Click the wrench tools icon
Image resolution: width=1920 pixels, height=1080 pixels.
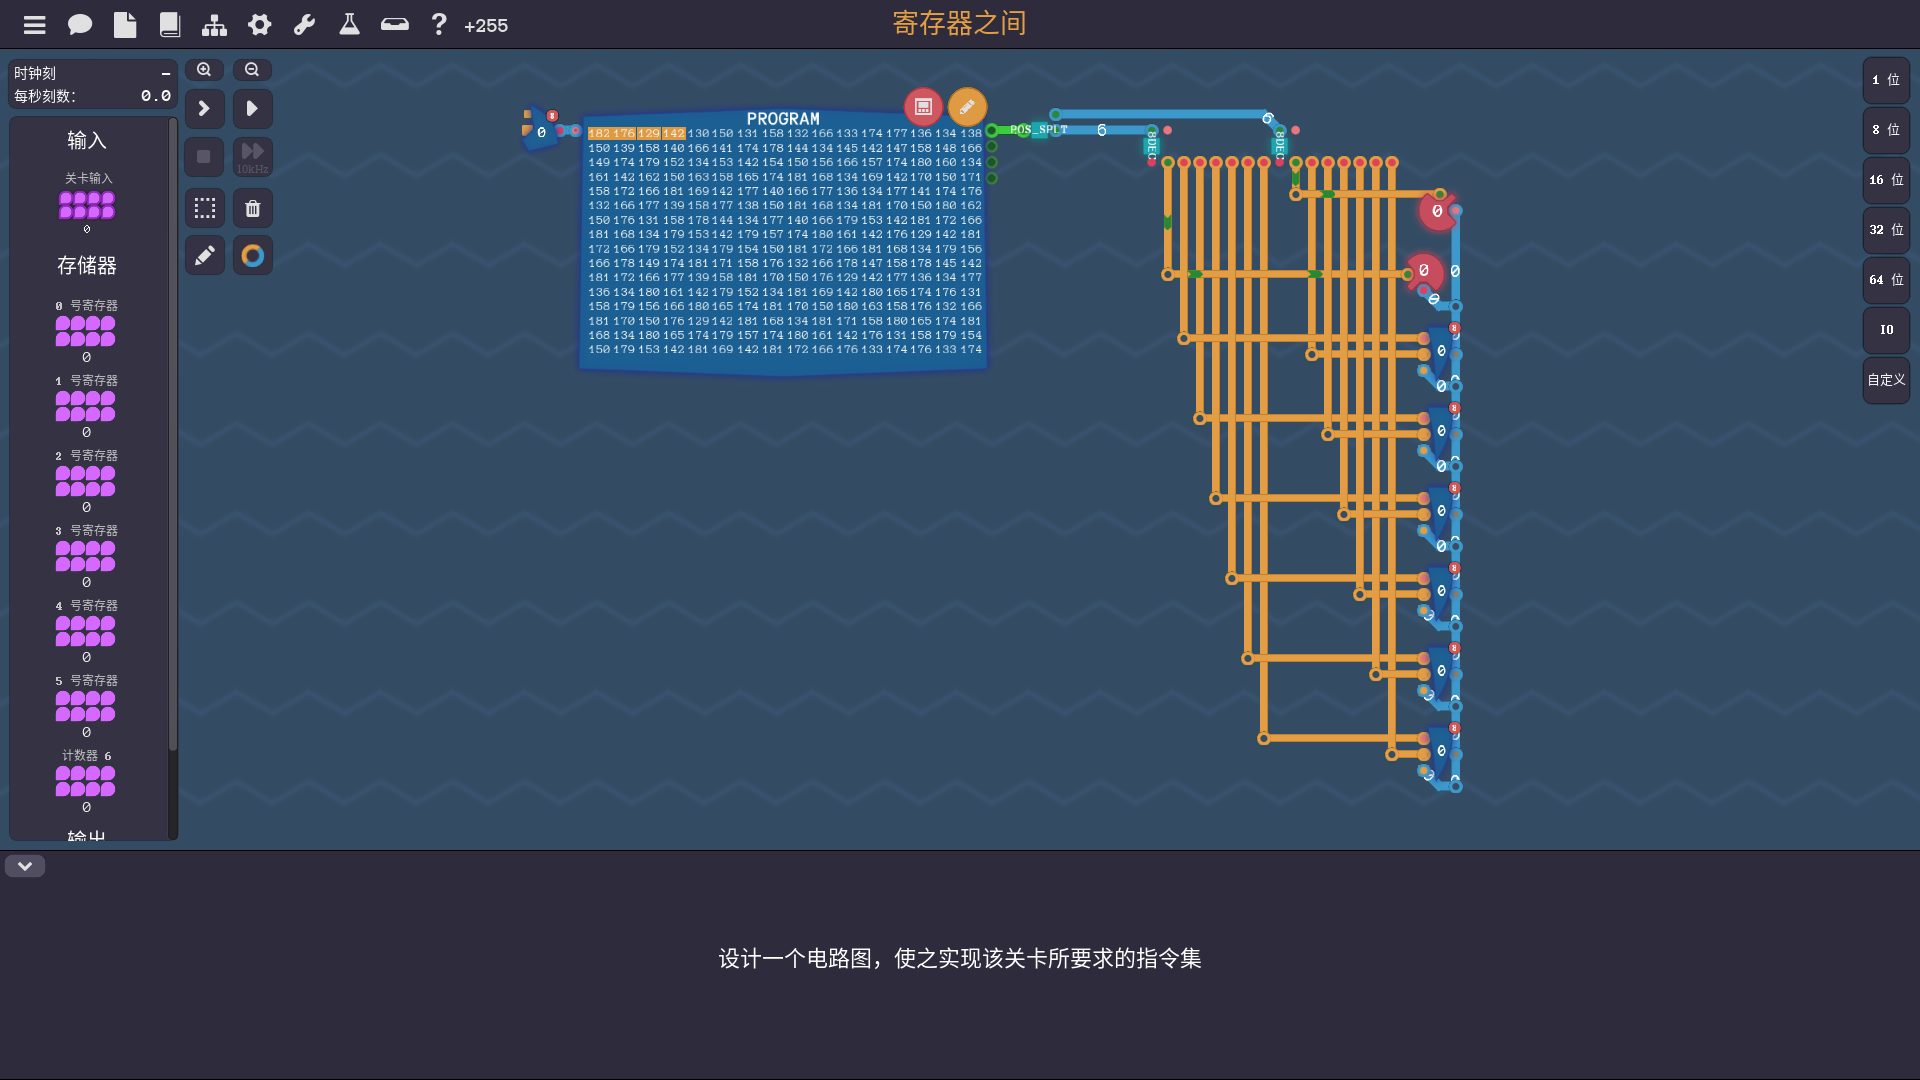(x=304, y=25)
